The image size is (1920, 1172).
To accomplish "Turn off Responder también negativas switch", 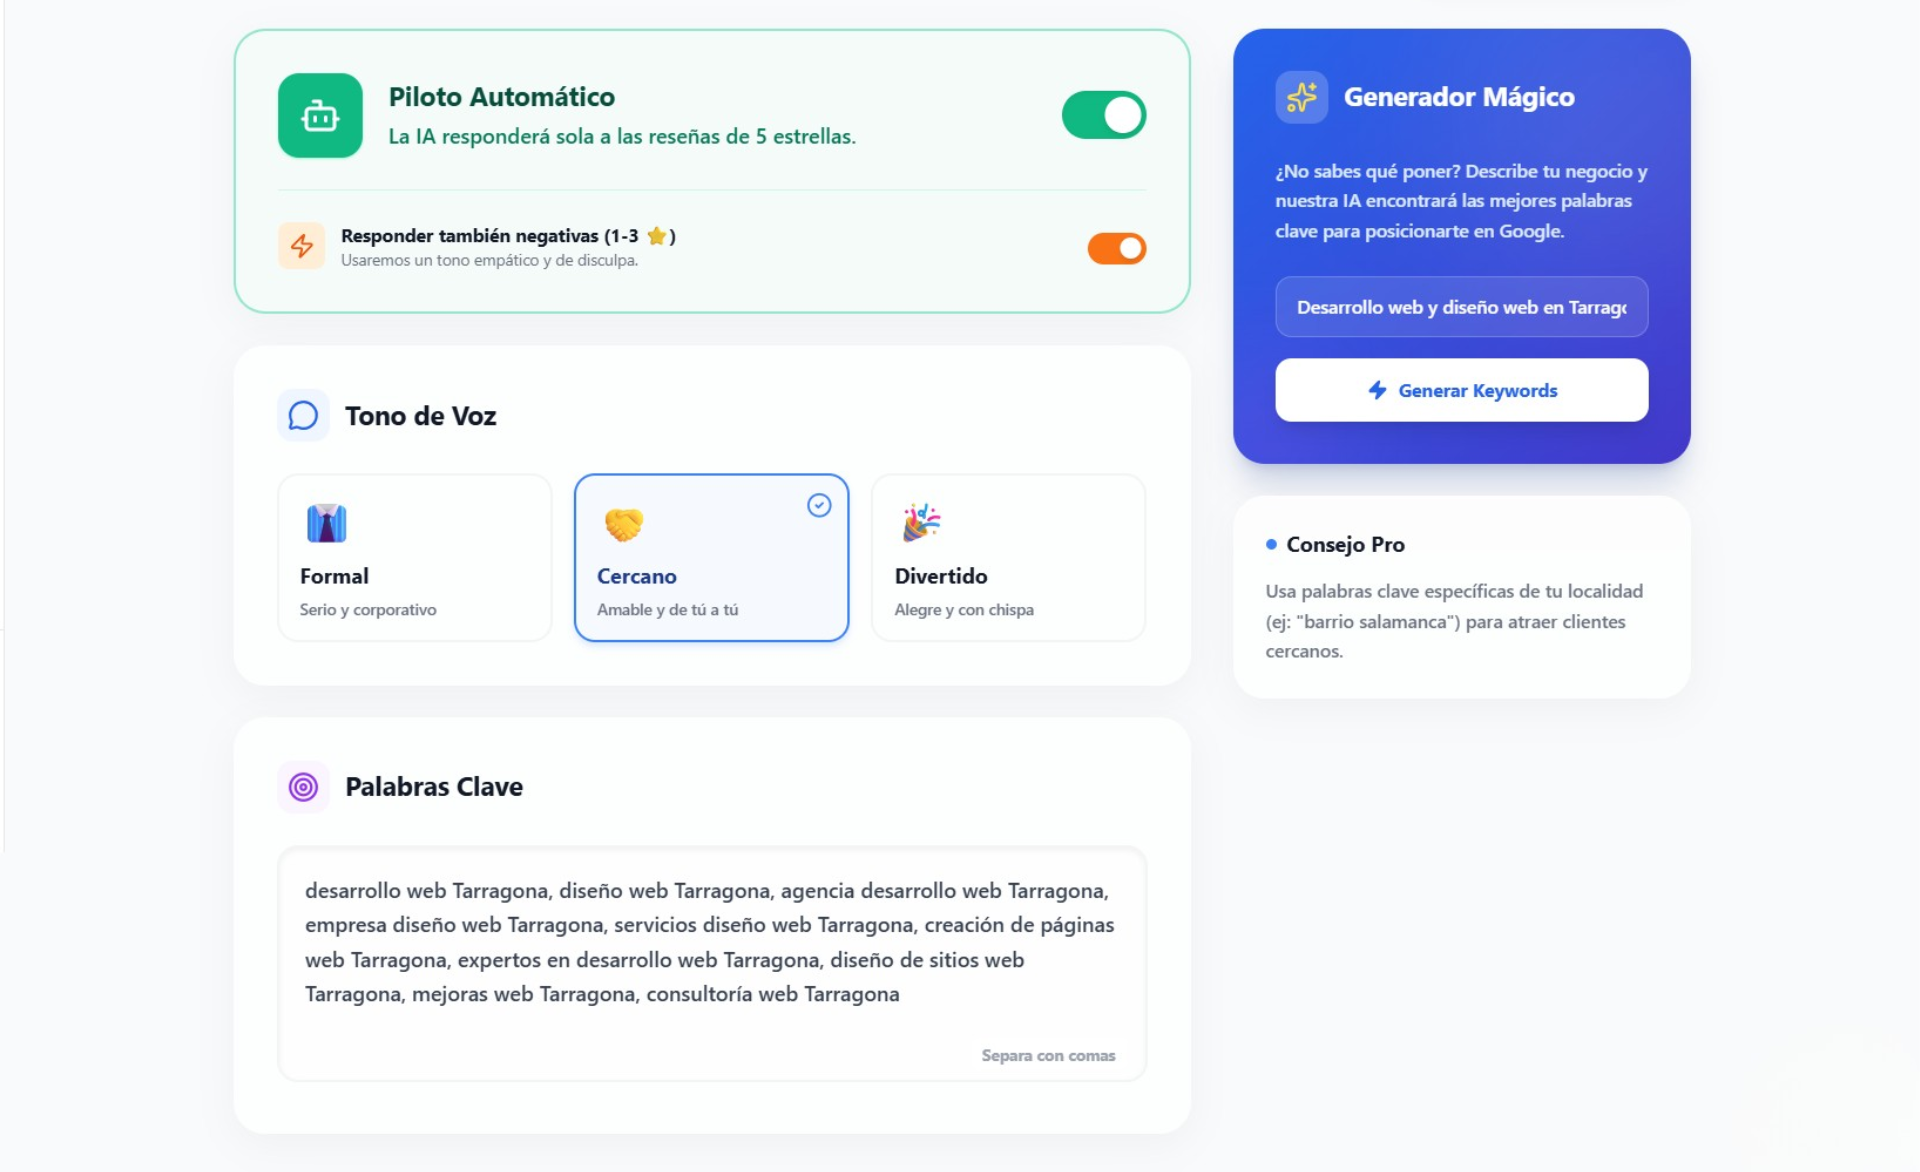I will click(x=1116, y=248).
